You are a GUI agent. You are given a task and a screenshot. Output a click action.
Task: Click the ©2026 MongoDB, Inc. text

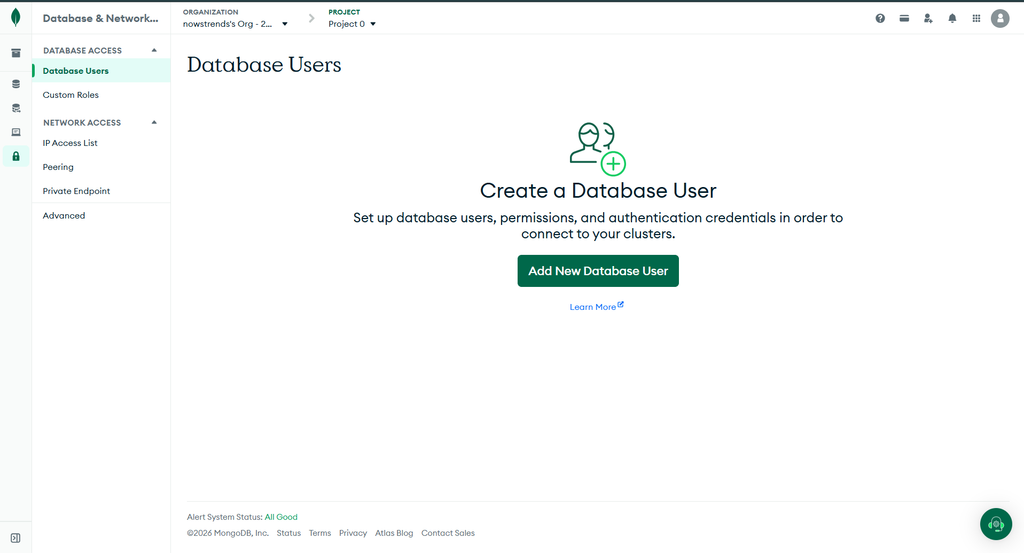[228, 533]
